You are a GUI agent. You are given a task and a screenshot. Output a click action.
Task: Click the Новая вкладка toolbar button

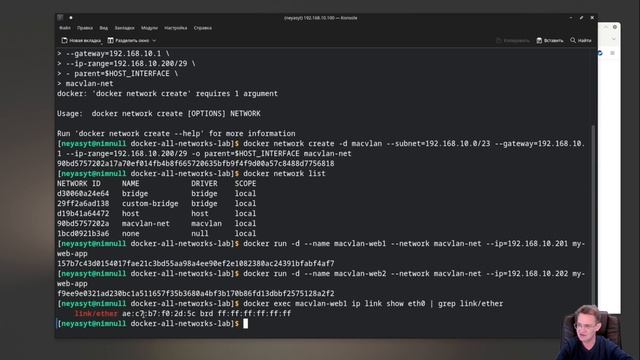click(81, 40)
